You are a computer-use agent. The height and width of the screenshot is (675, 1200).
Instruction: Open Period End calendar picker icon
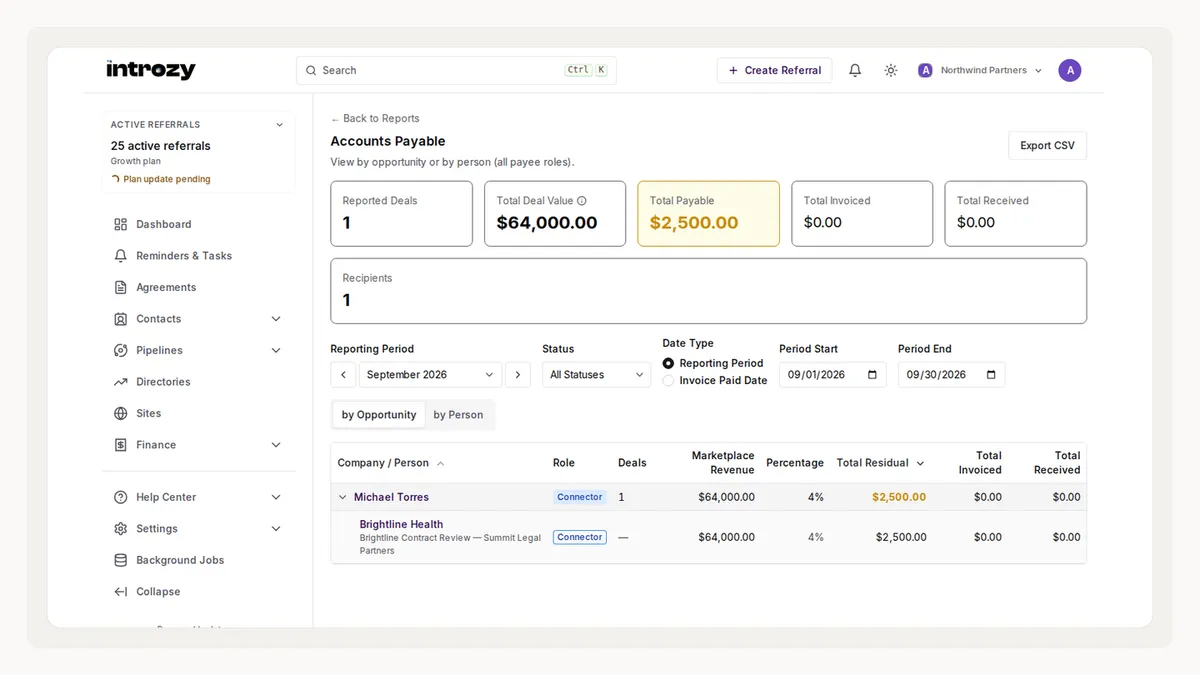click(991, 375)
